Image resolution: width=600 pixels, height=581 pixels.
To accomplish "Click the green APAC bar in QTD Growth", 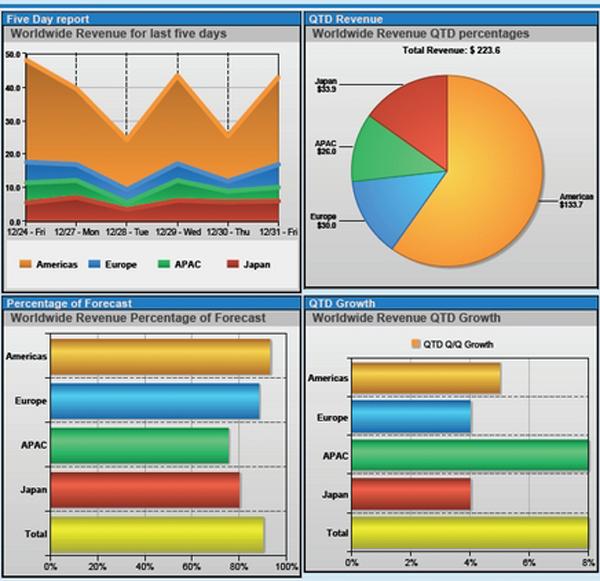I will click(x=468, y=455).
